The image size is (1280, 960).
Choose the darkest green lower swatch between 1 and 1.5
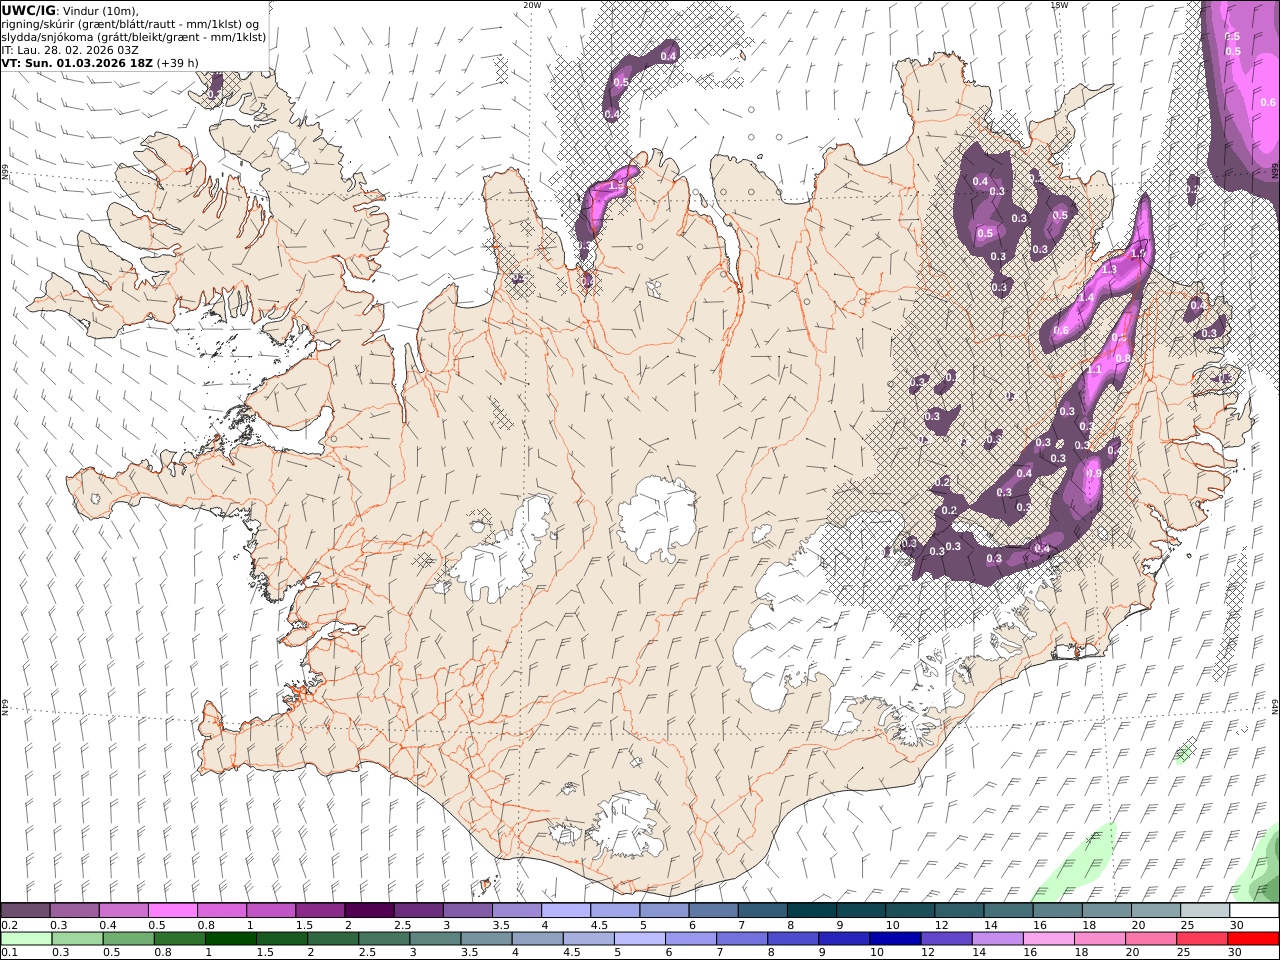point(231,938)
